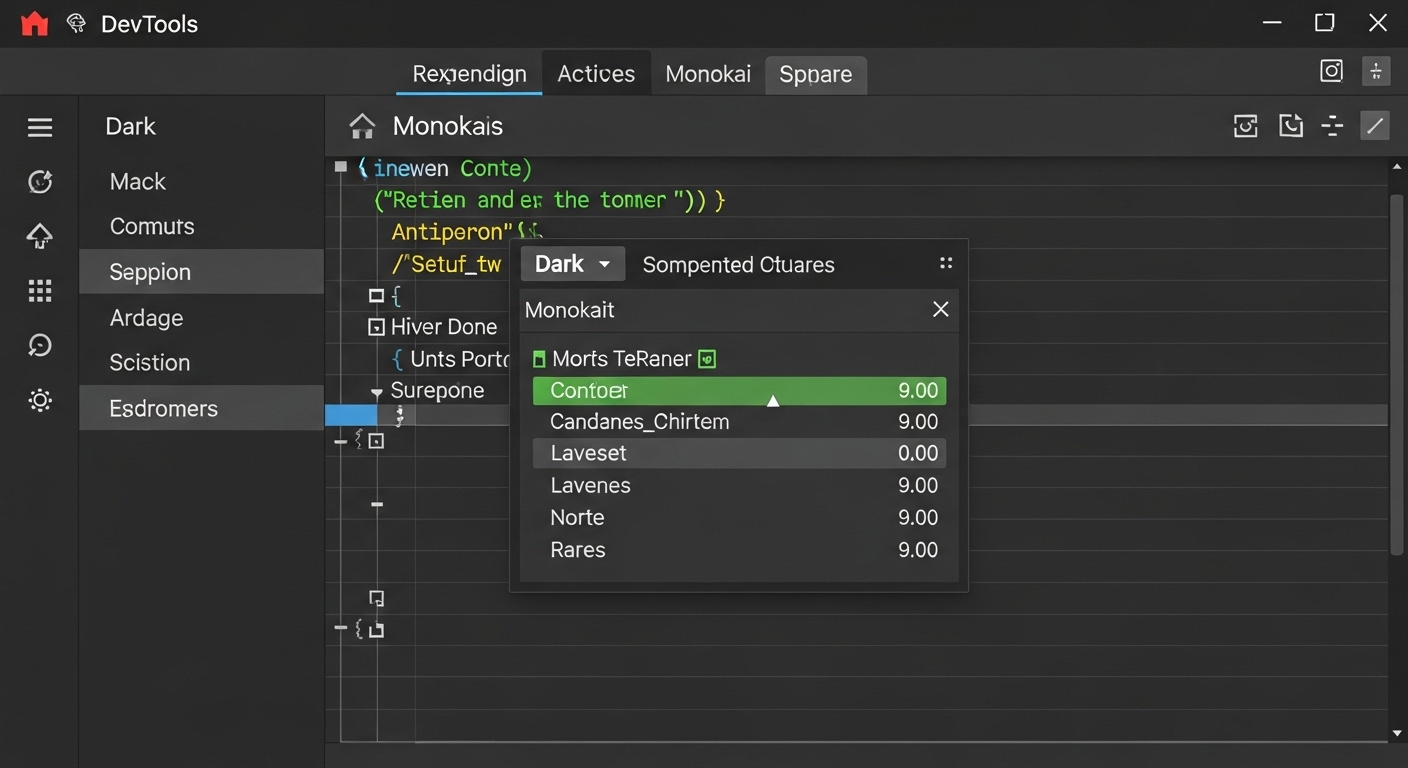Close the Monokait panel with X
Screen dimensions: 1408x768
pyautogui.click(x=941, y=310)
